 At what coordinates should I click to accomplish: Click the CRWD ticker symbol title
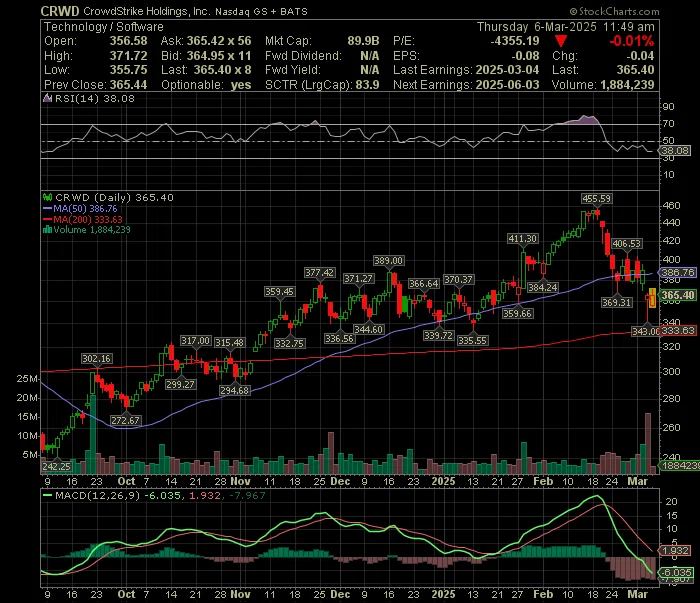60,11
